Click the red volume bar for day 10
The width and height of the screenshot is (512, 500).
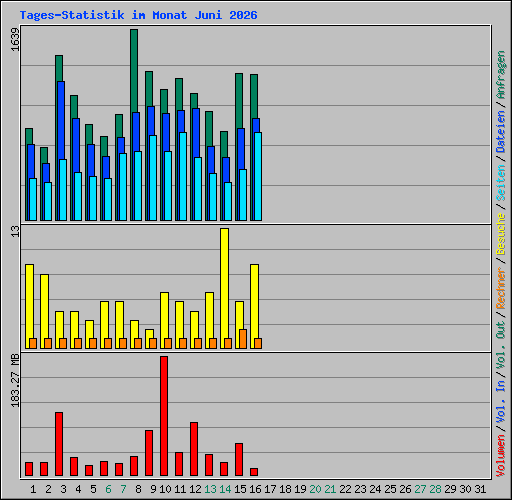coord(164,416)
